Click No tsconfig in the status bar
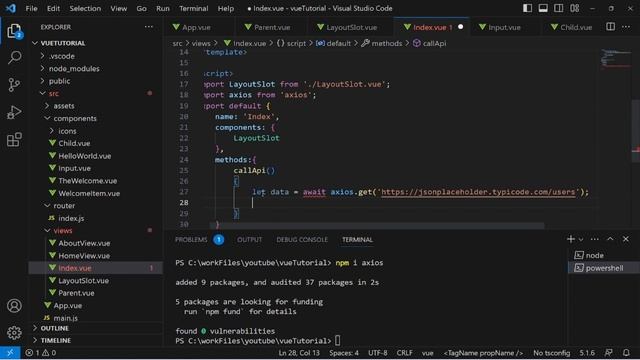Viewport: 640px width, 360px height. [551, 353]
